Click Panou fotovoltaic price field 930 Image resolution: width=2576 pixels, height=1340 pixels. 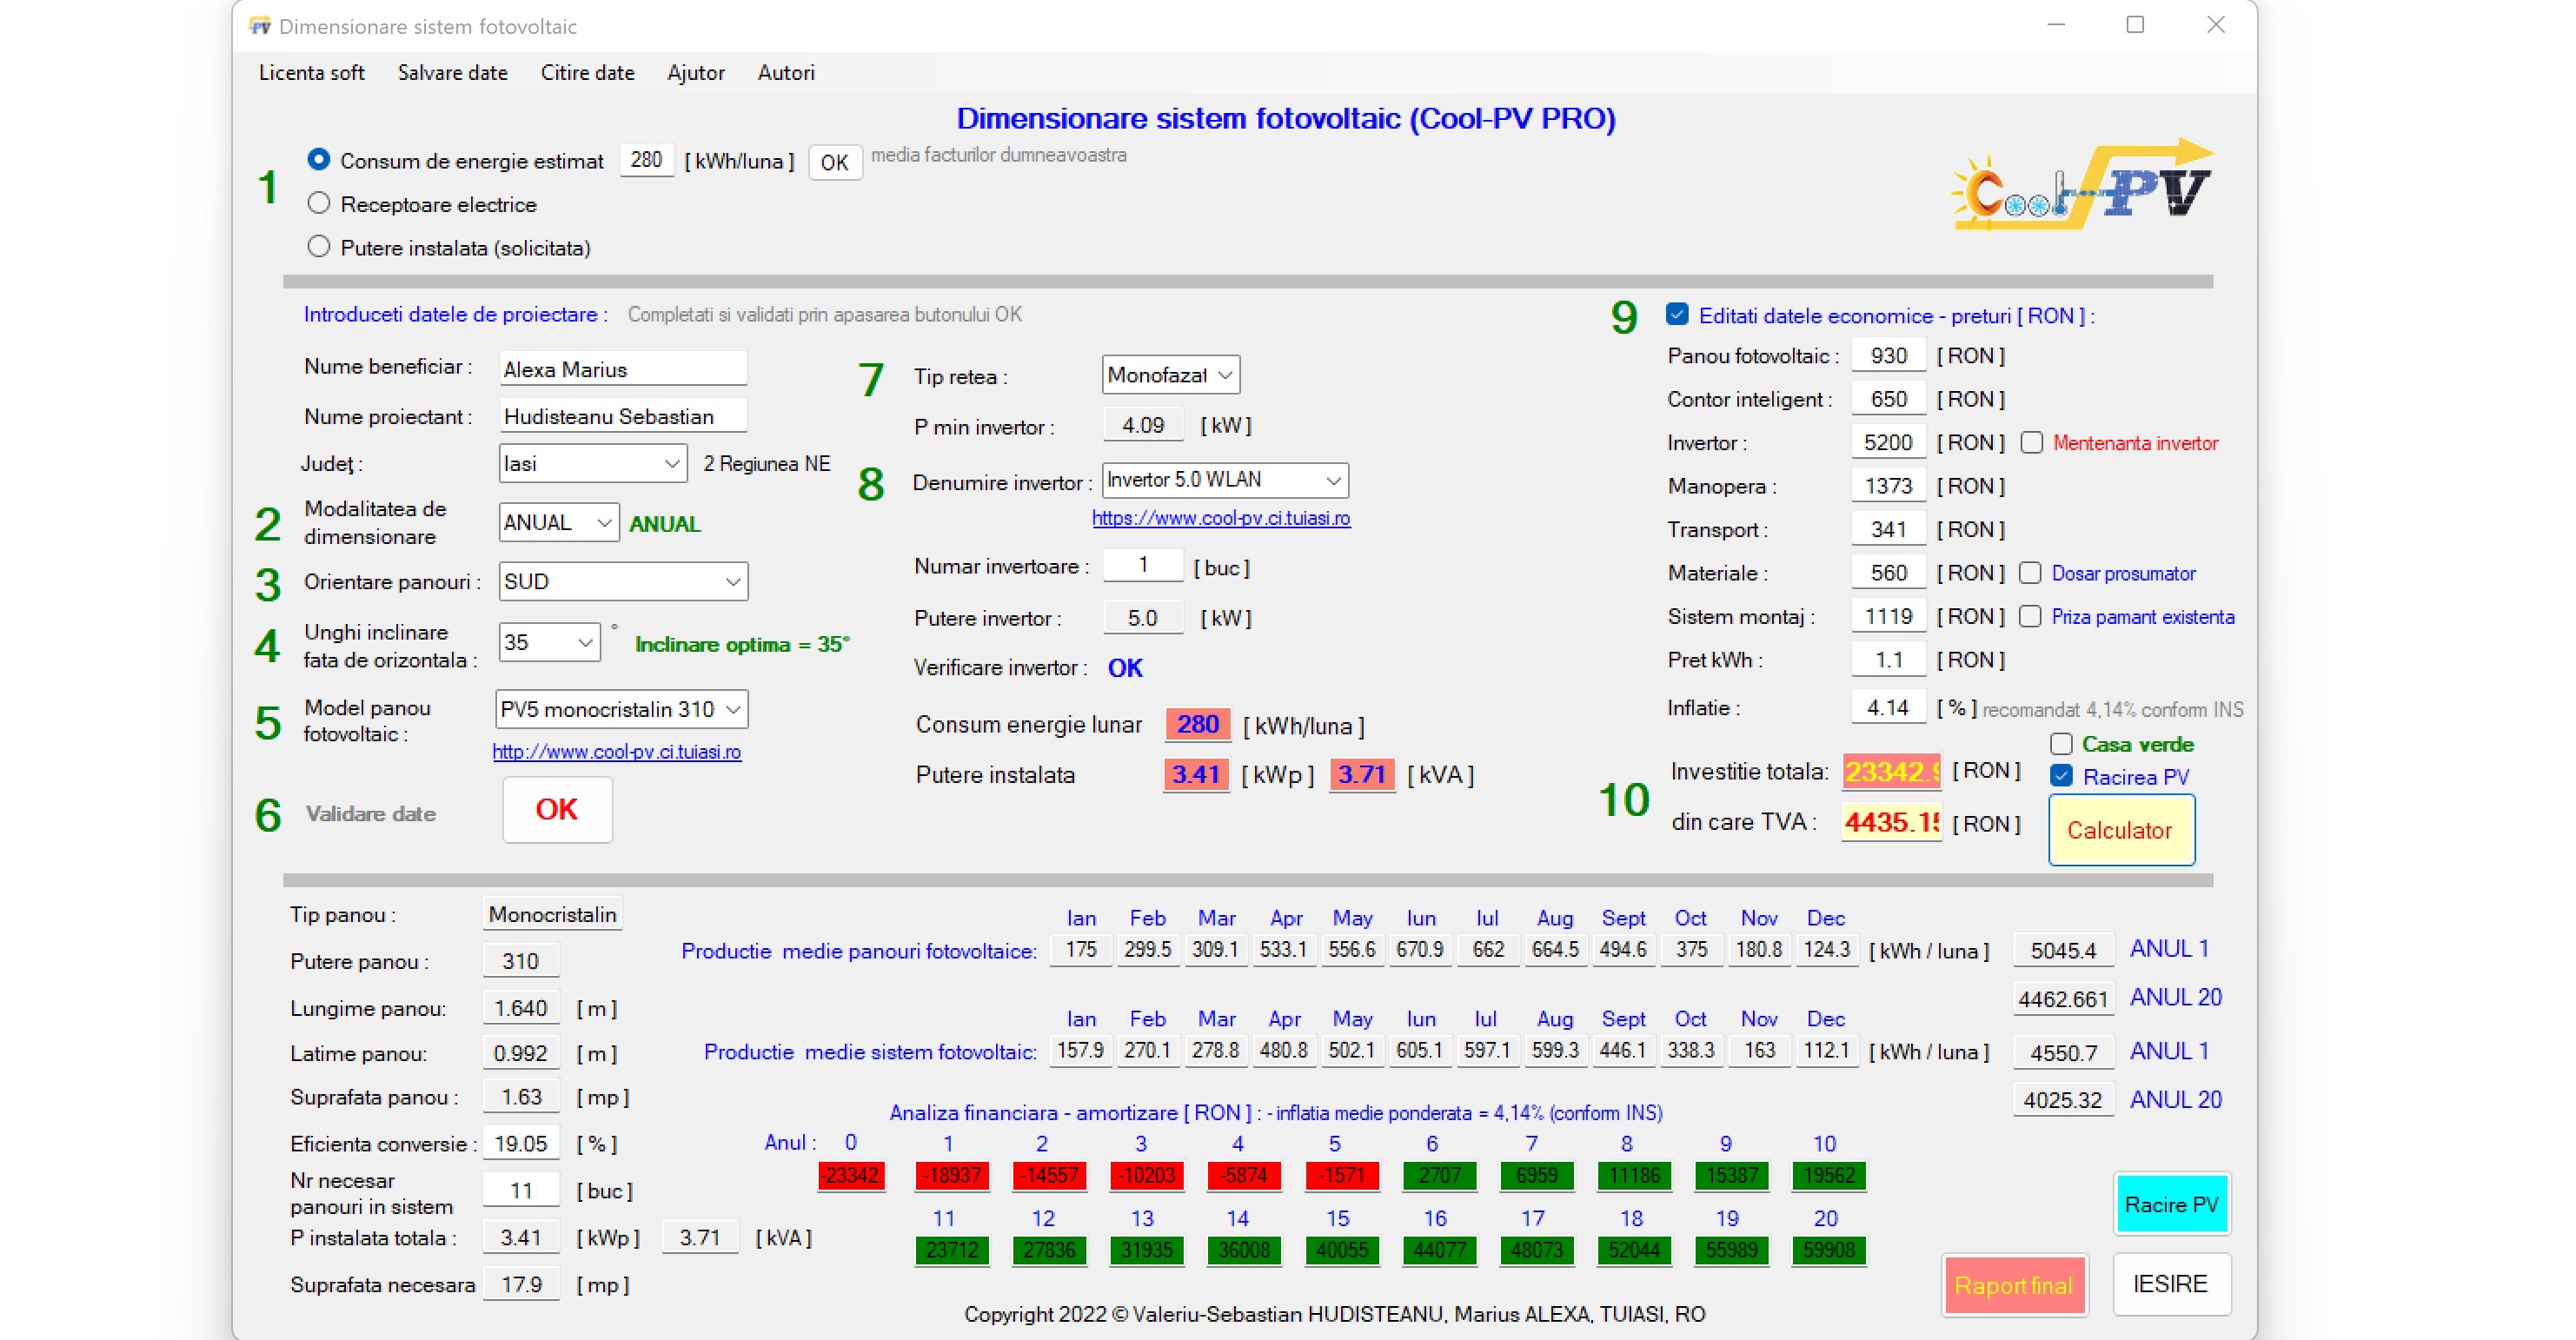point(1888,355)
